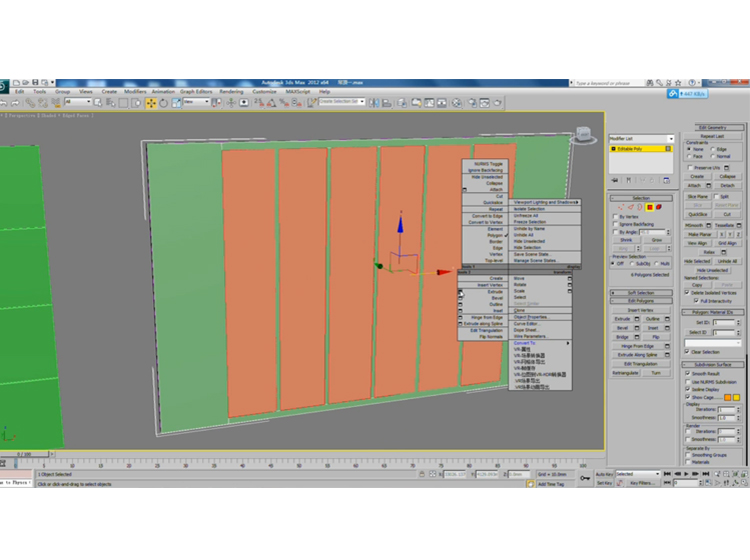
Task: Click the Render teapot icon
Action: coord(497,103)
